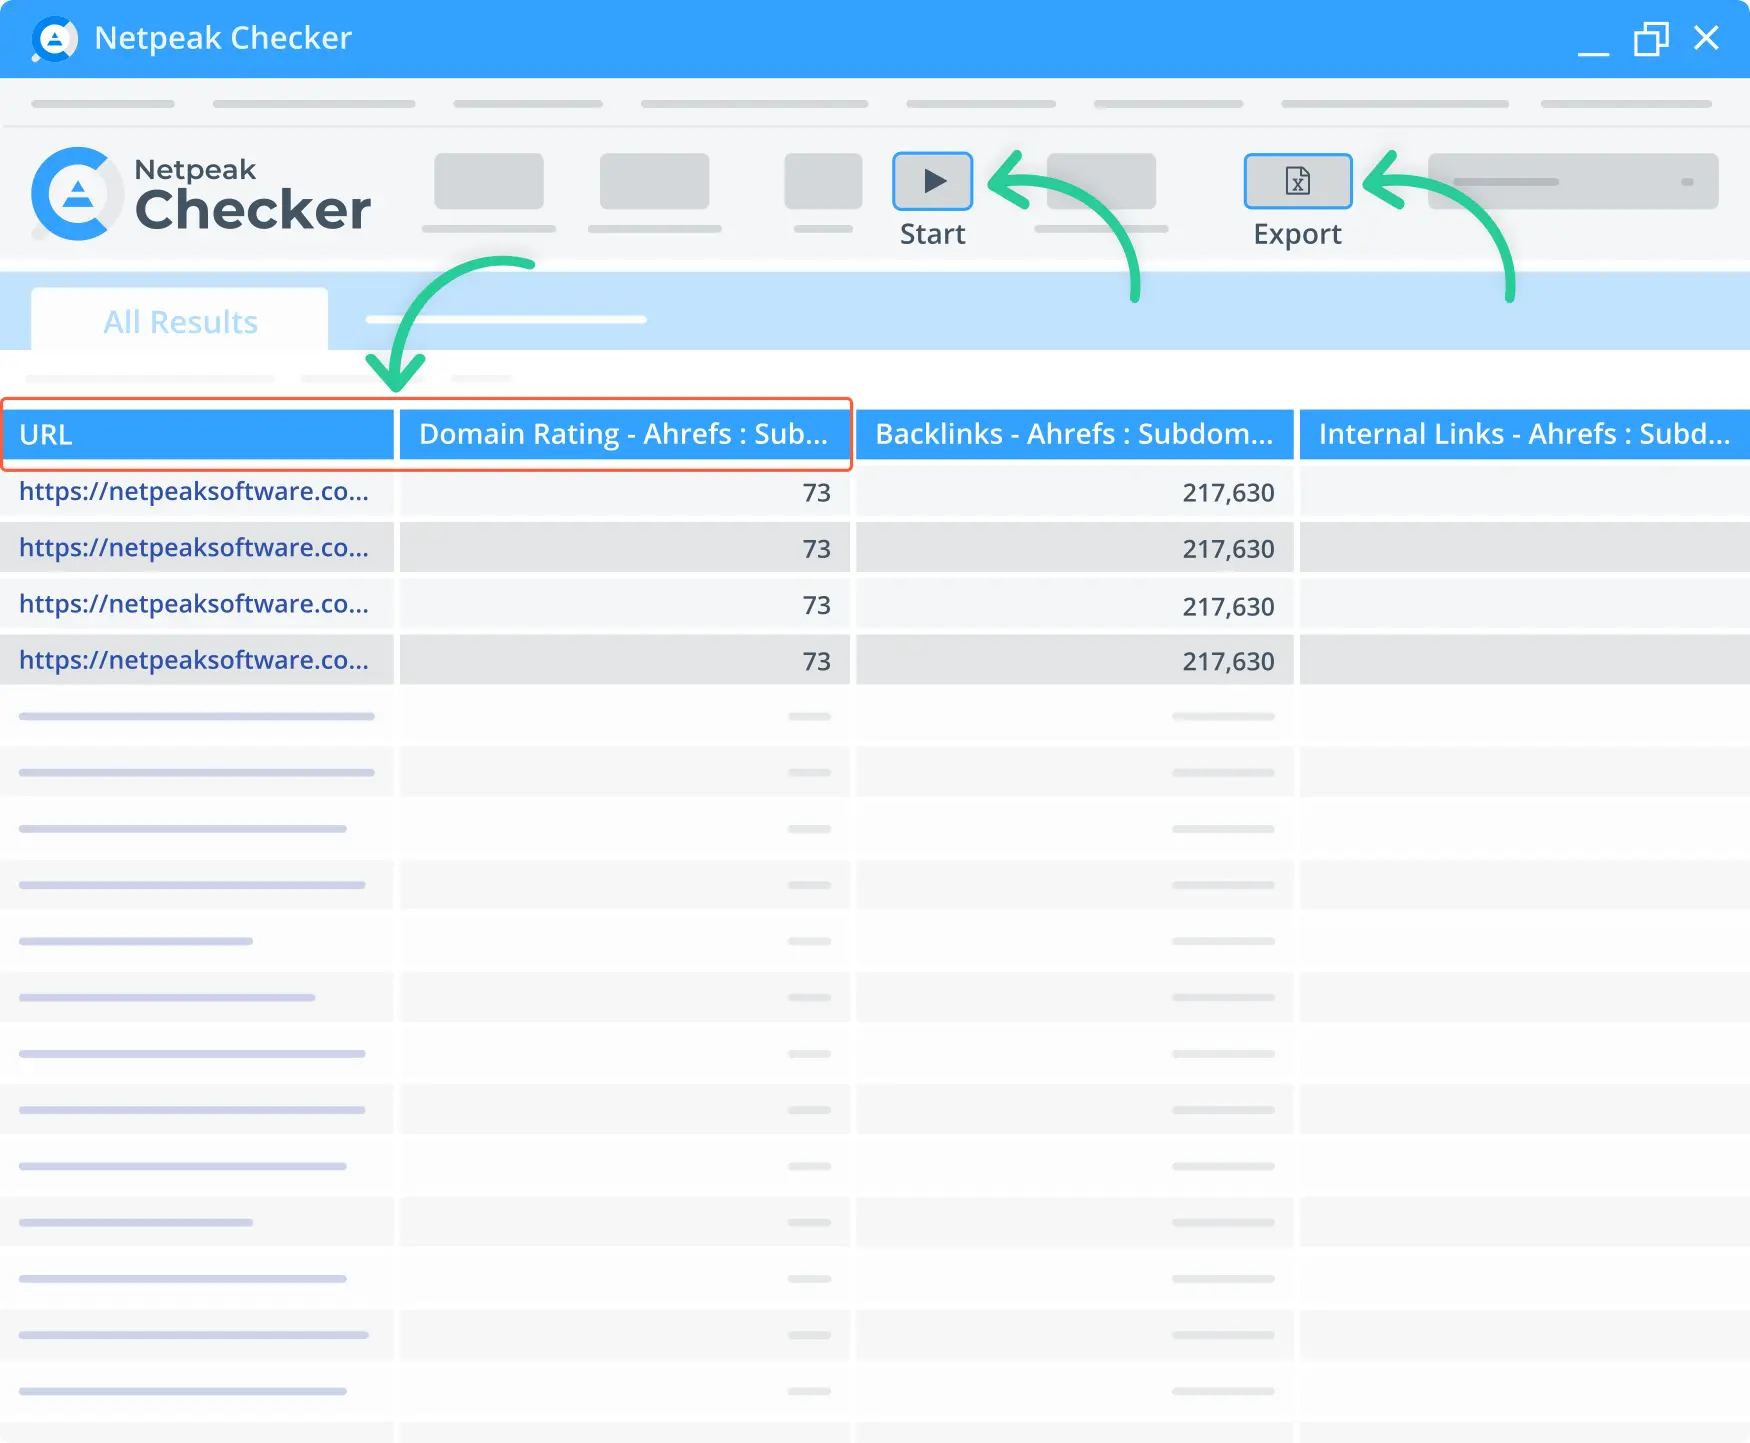Open the All Results tab
Screen dimensions: 1750x1443
(x=180, y=321)
